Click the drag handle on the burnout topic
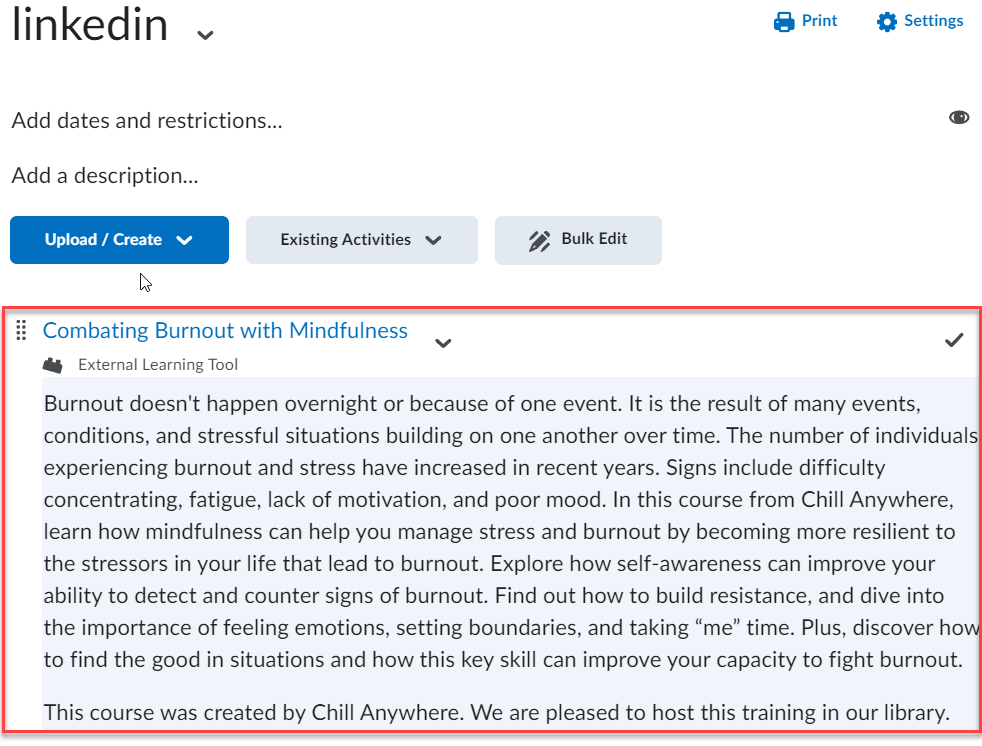This screenshot has height=746, width=982. tap(21, 330)
